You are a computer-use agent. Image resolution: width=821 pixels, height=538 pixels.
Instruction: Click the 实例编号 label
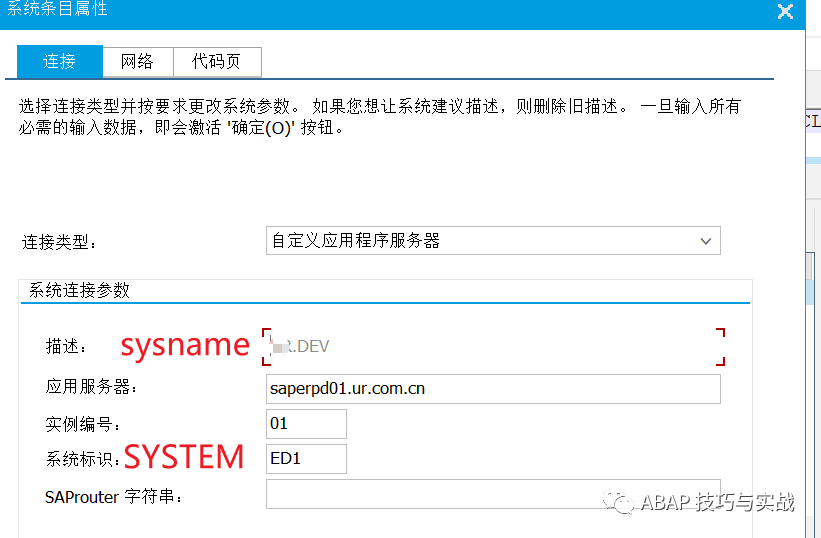[x=83, y=424]
